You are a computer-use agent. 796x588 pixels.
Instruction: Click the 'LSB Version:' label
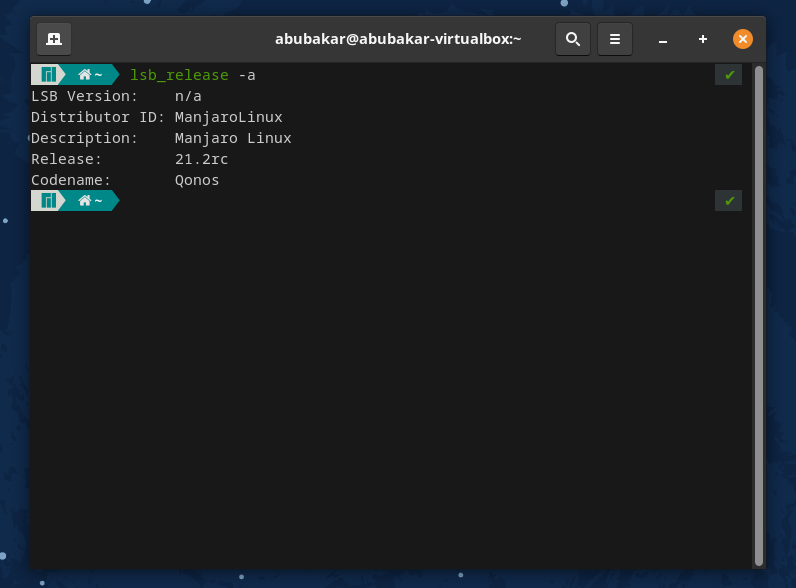[x=84, y=96]
